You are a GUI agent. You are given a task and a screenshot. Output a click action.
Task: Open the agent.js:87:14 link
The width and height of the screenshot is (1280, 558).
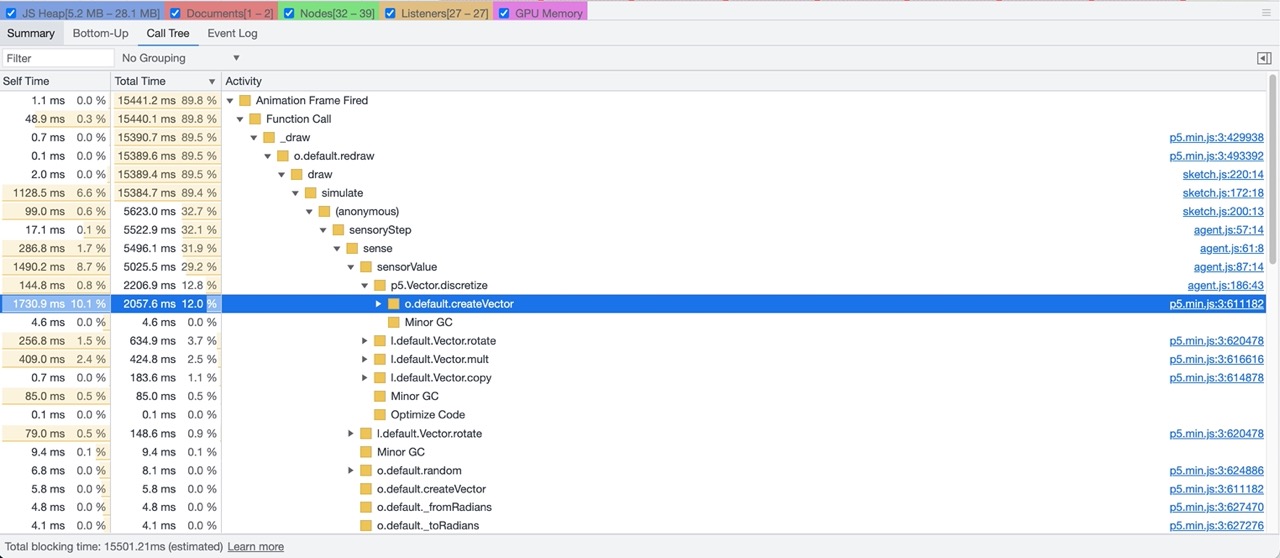point(1229,267)
